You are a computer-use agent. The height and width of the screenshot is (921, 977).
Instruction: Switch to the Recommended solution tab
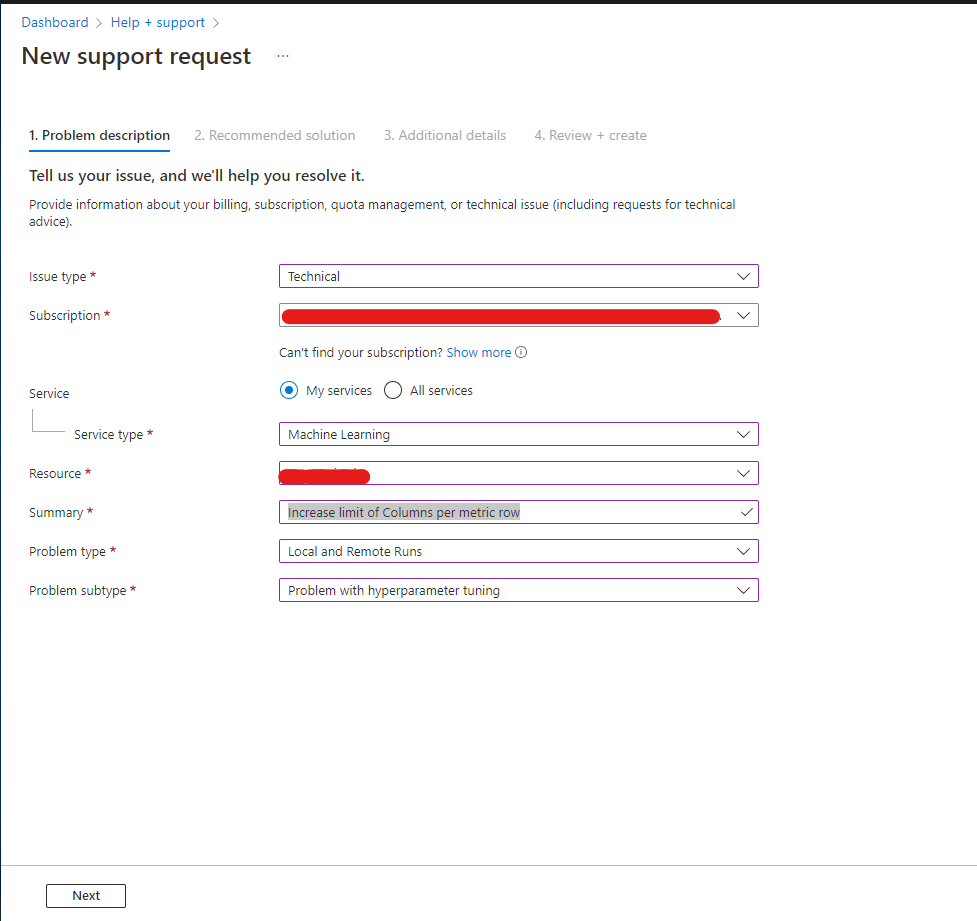[x=275, y=135]
